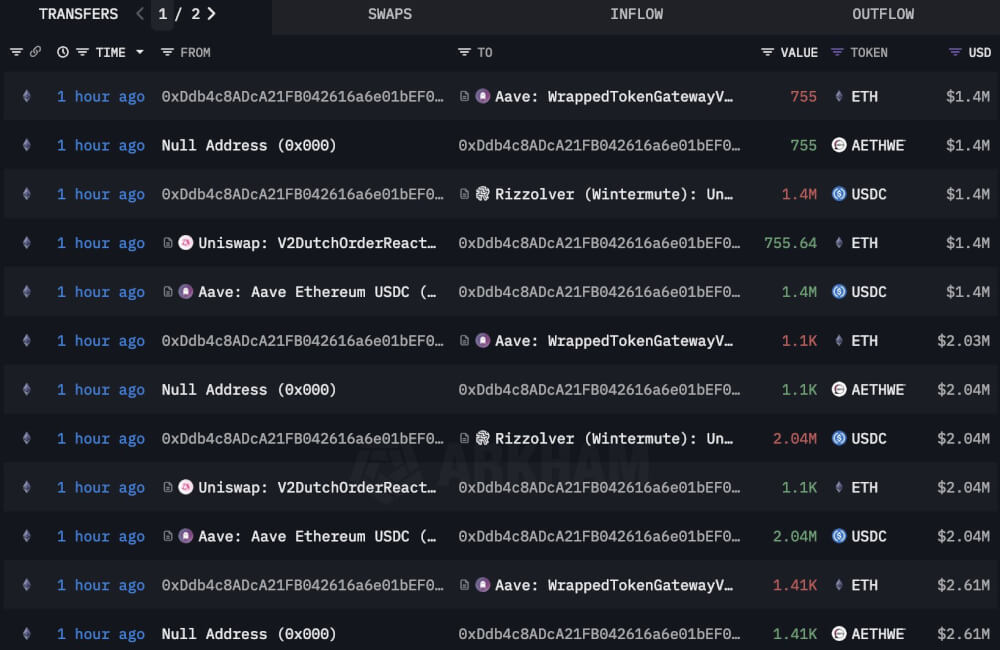Click sender 0xDdb4c8AD address in 755 ETH row
The width and height of the screenshot is (1000, 650).
(302, 96)
